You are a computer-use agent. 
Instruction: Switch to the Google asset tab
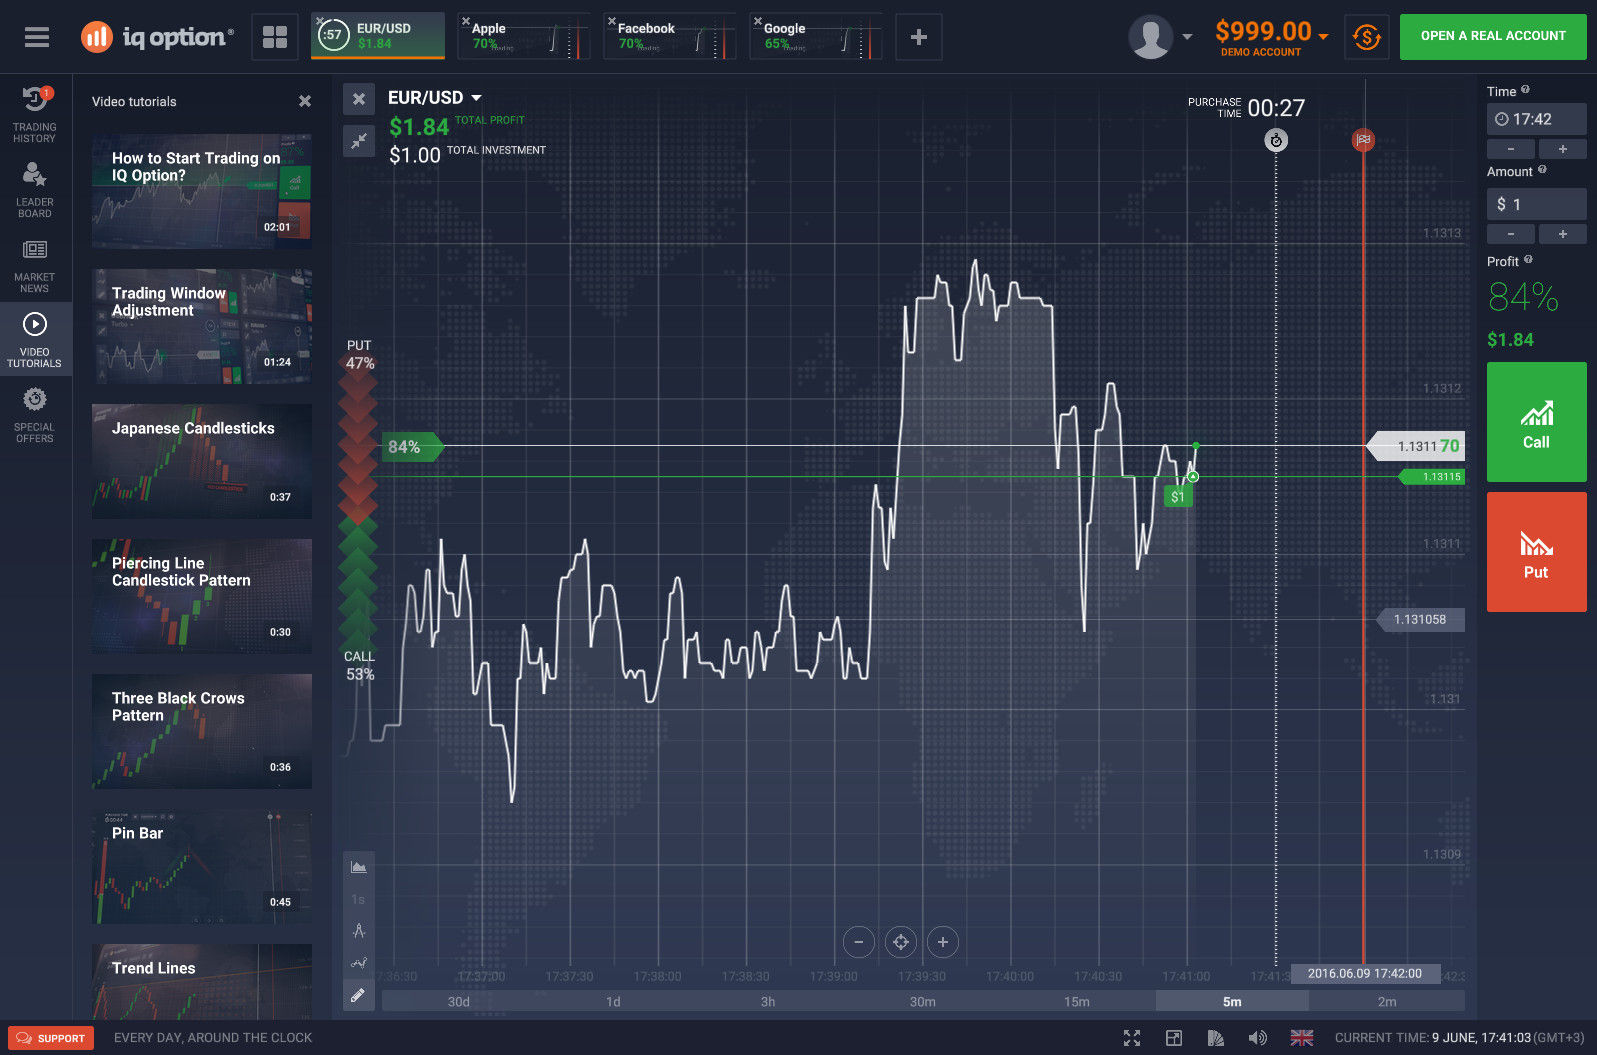tap(816, 36)
